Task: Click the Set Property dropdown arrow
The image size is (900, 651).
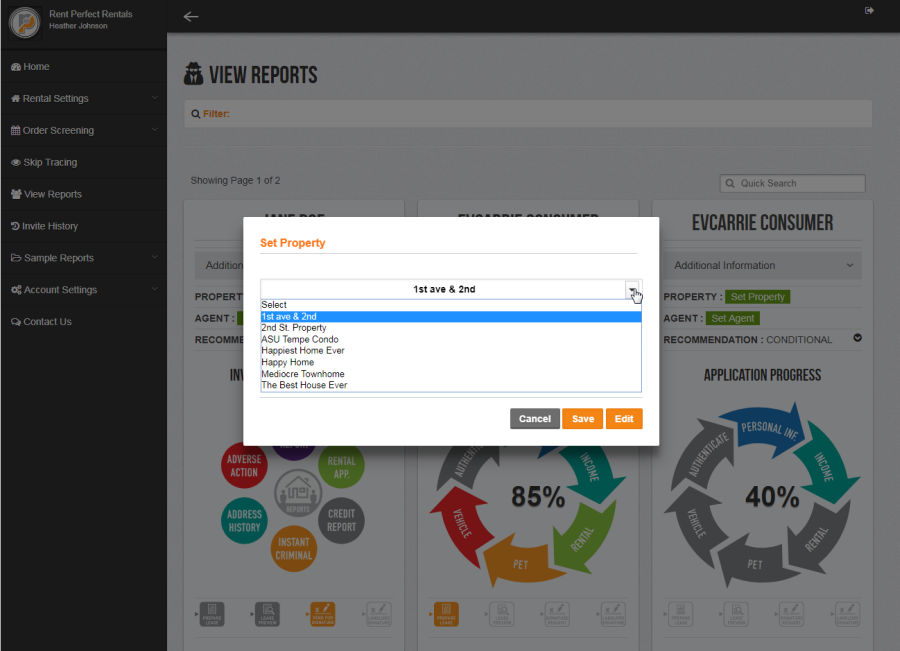Action: (x=632, y=289)
